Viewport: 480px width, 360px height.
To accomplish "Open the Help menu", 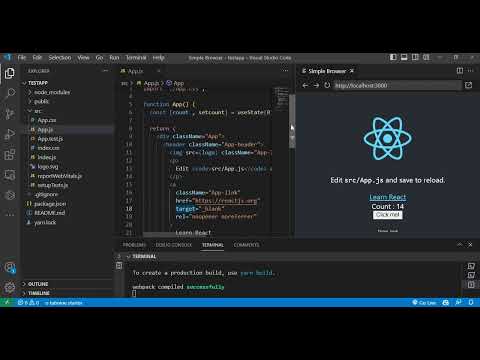I will click(159, 57).
